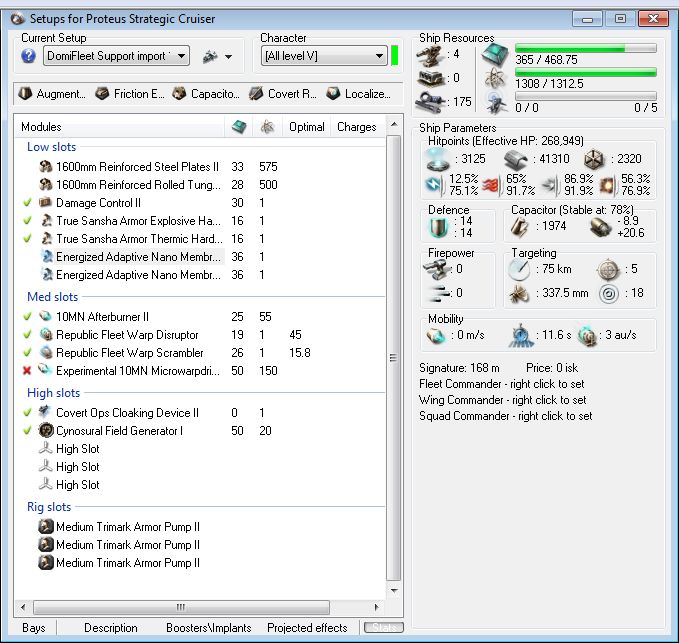Click the capacitor capacity icon
The height and width of the screenshot is (643, 679).
coord(520,227)
